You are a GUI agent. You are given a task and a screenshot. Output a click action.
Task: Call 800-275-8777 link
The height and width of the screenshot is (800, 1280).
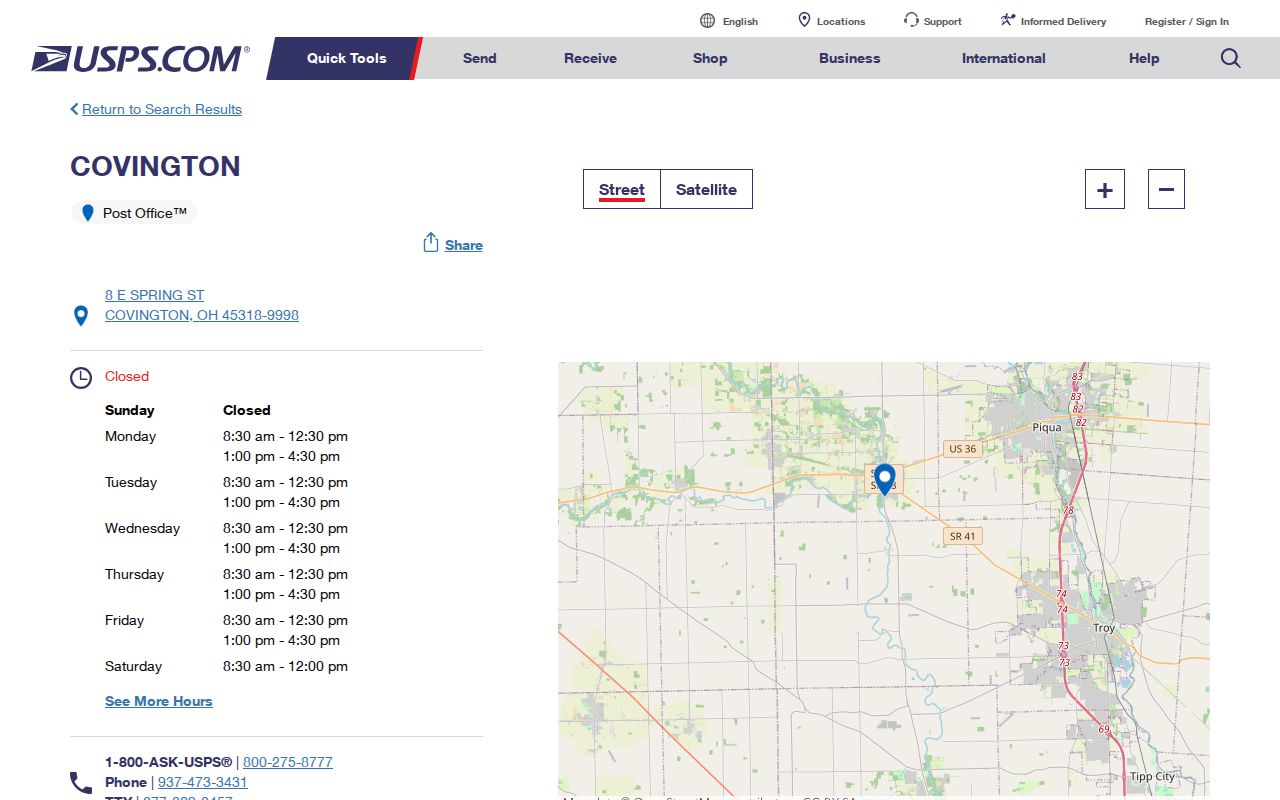pos(288,762)
